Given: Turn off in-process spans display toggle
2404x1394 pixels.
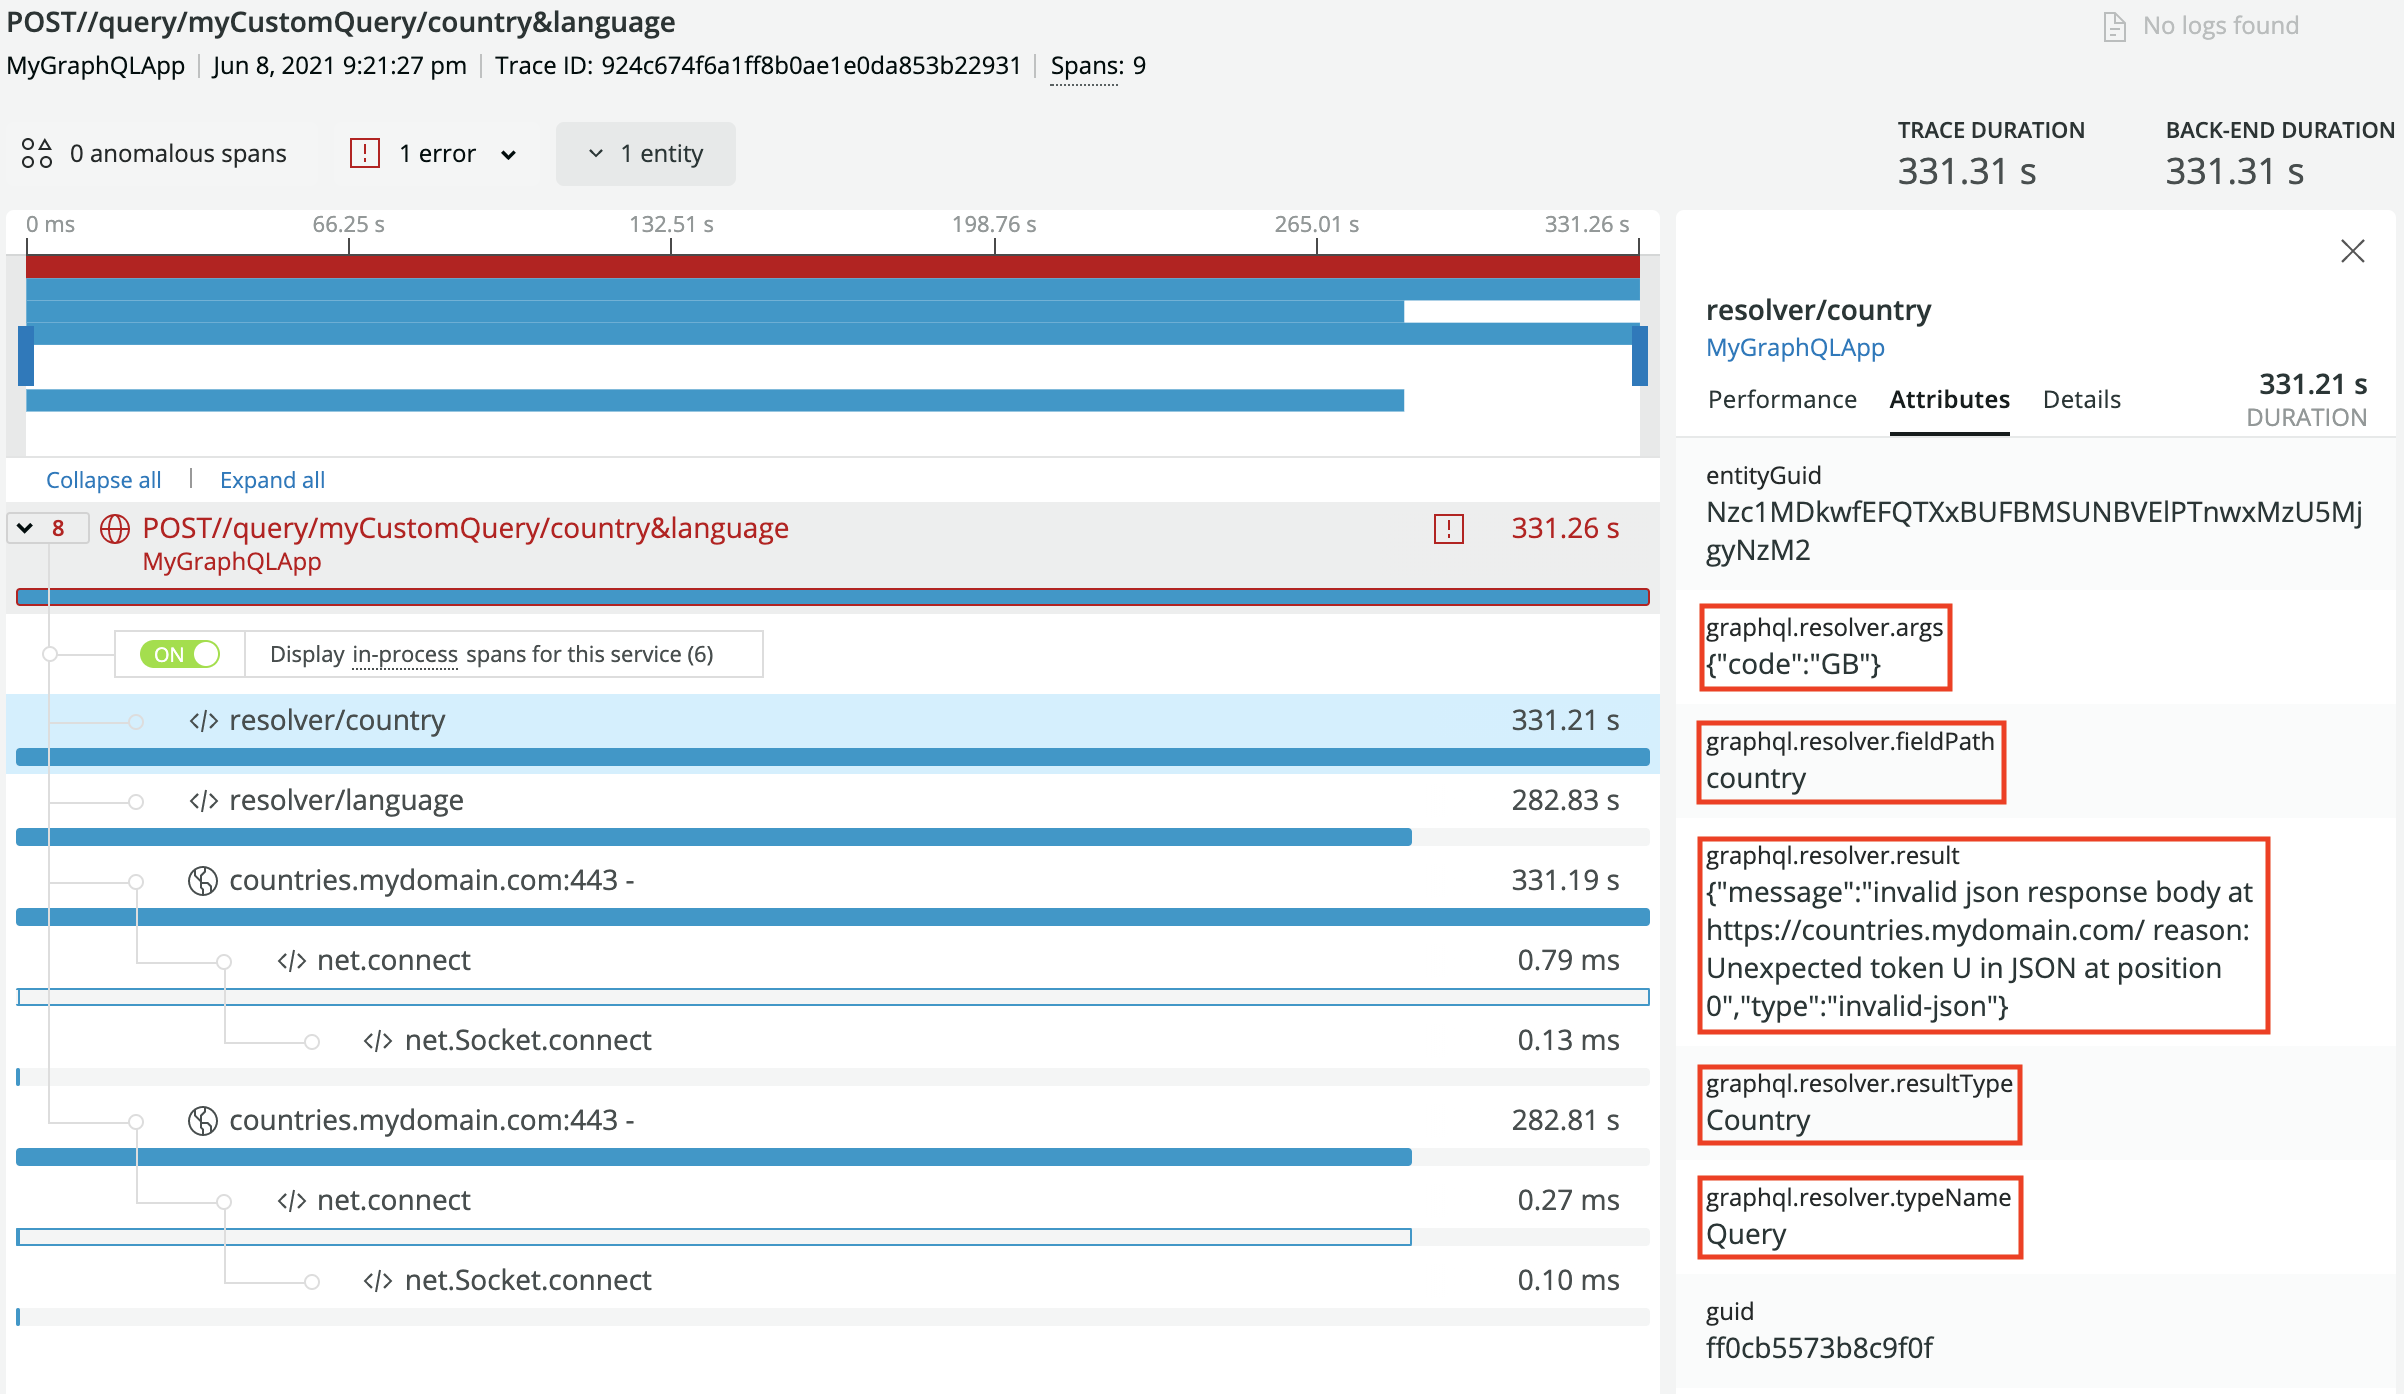Looking at the screenshot, I should coord(181,654).
